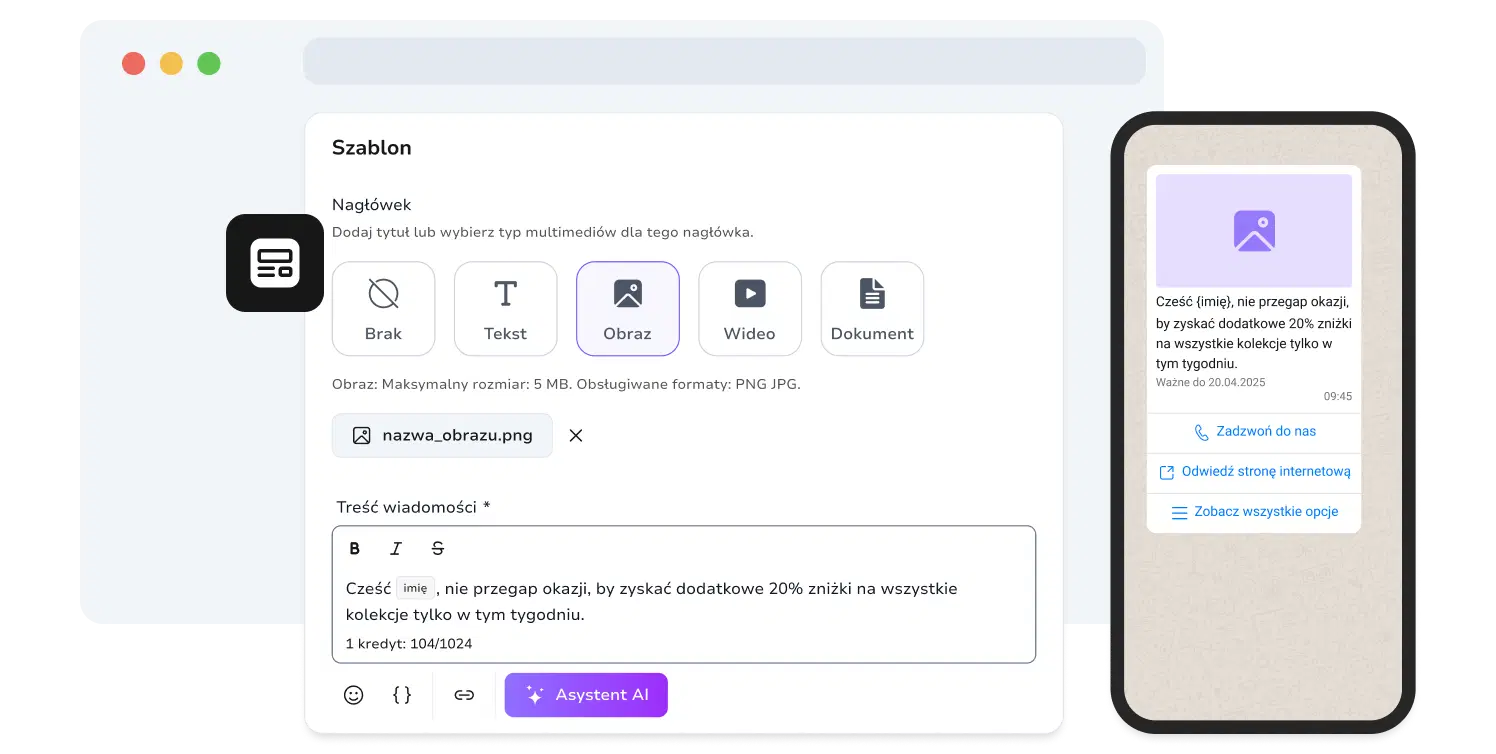Image resolution: width=1496 pixels, height=754 pixels.
Task: Tap Zadzwoń do nas in phone preview
Action: [1254, 432]
